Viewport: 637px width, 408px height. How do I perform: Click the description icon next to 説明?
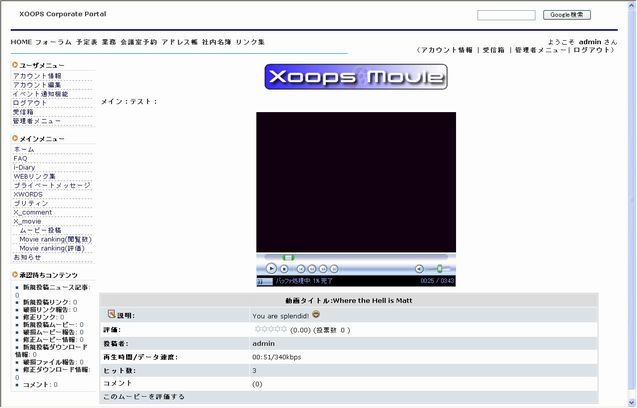[111, 315]
